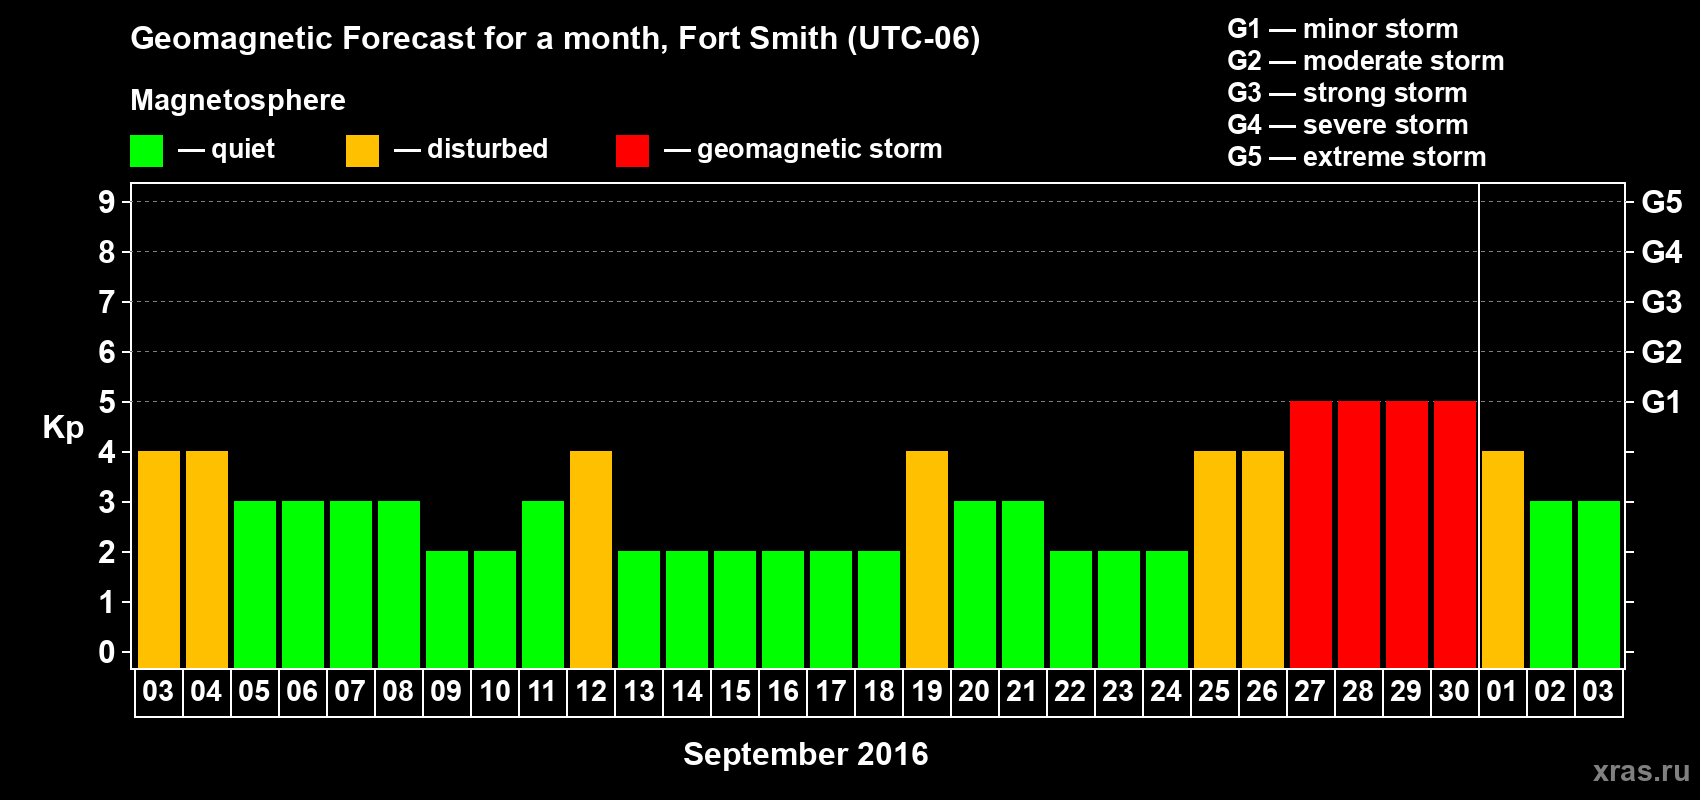Click the green quiet legend swatch

(146, 151)
